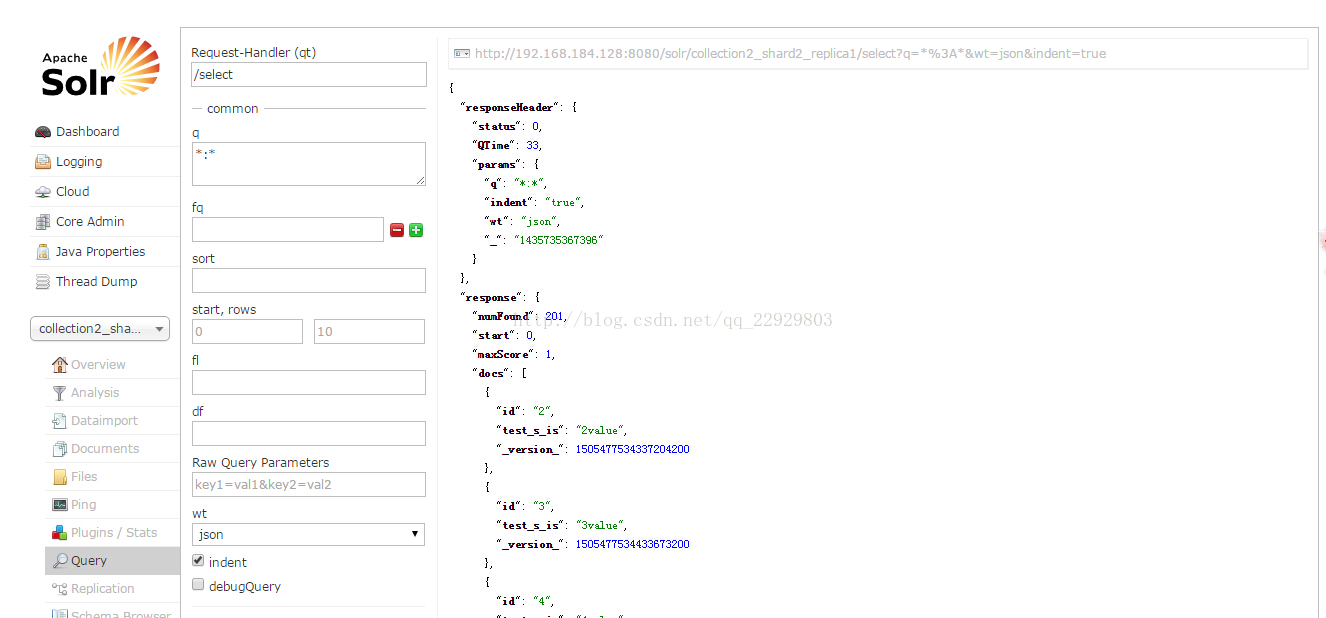Open Logging menu item
Screen dimensions: 1326x618
click(79, 162)
